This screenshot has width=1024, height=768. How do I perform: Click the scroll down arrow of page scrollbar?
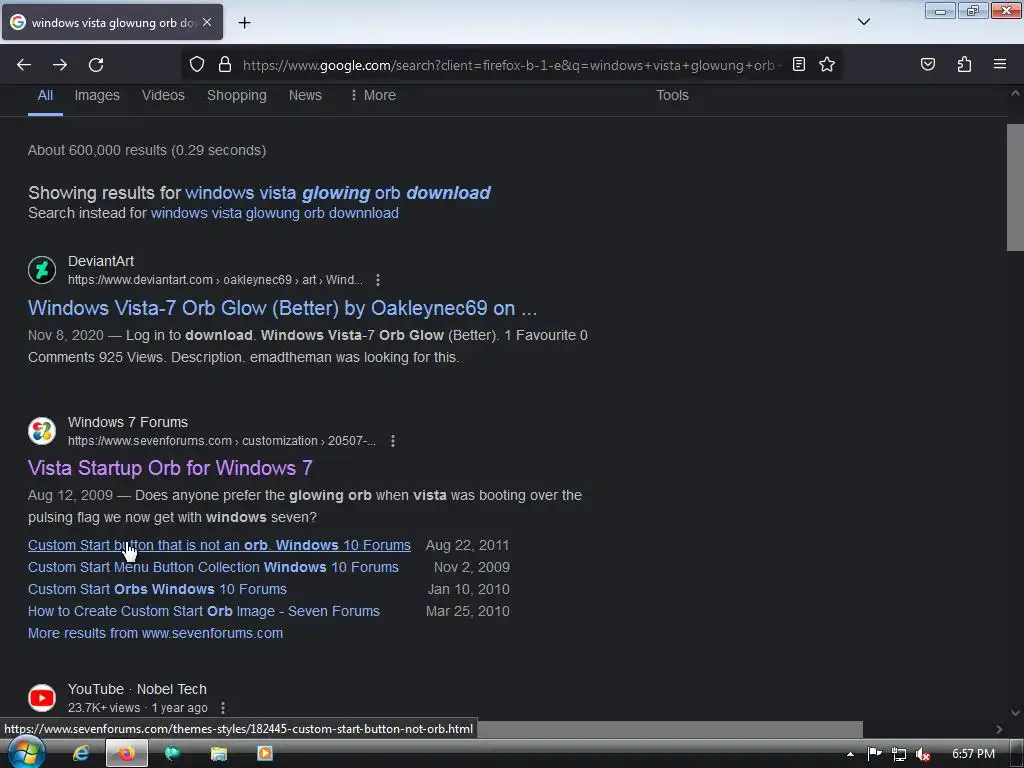(x=1015, y=712)
